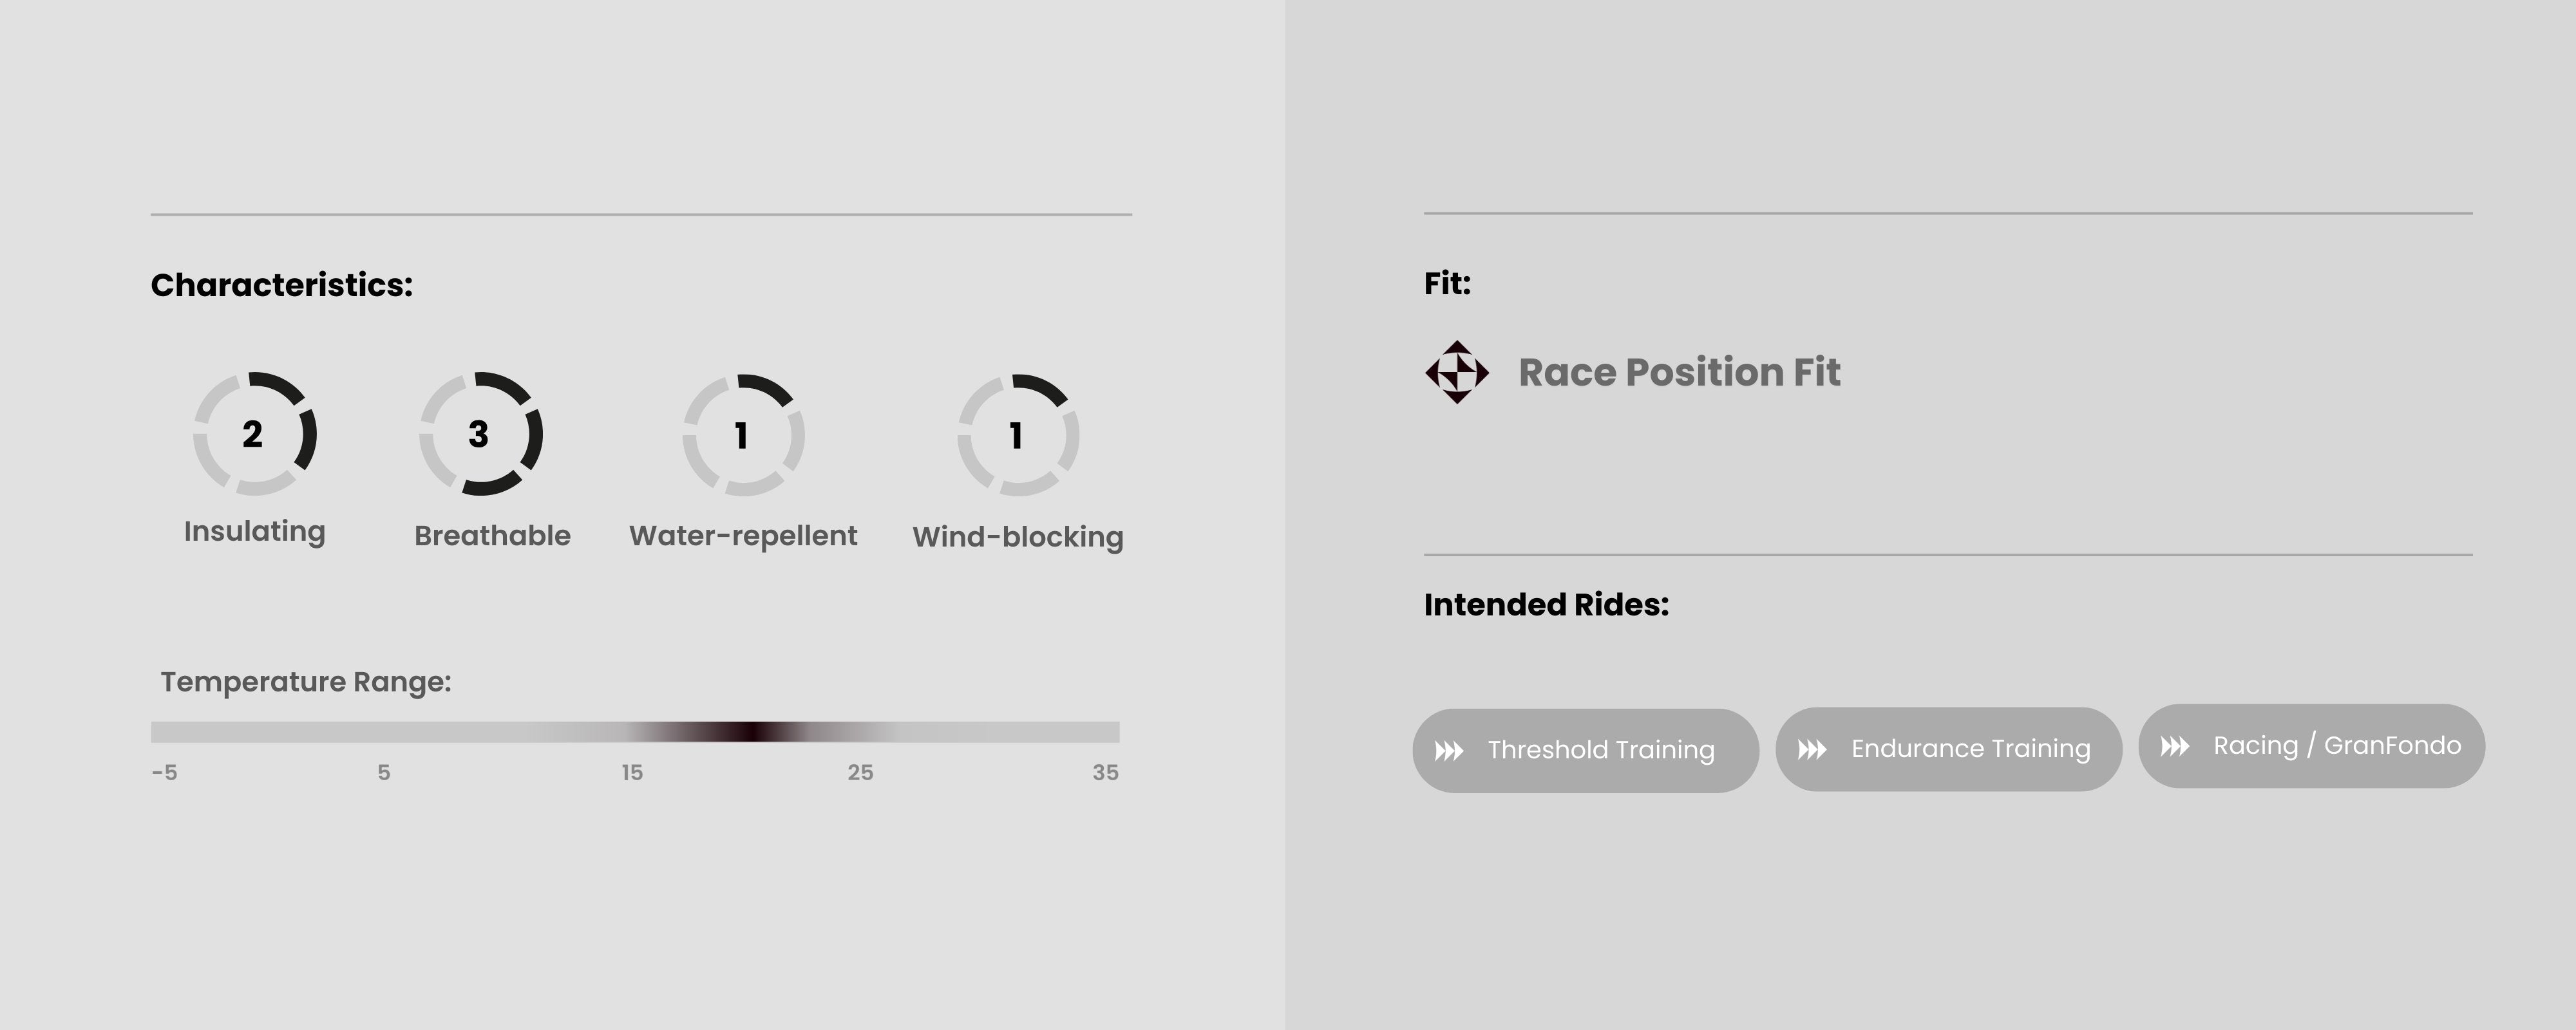Click the Race Position Fit diamond icon
2576x1030 pixels.
click(1456, 372)
